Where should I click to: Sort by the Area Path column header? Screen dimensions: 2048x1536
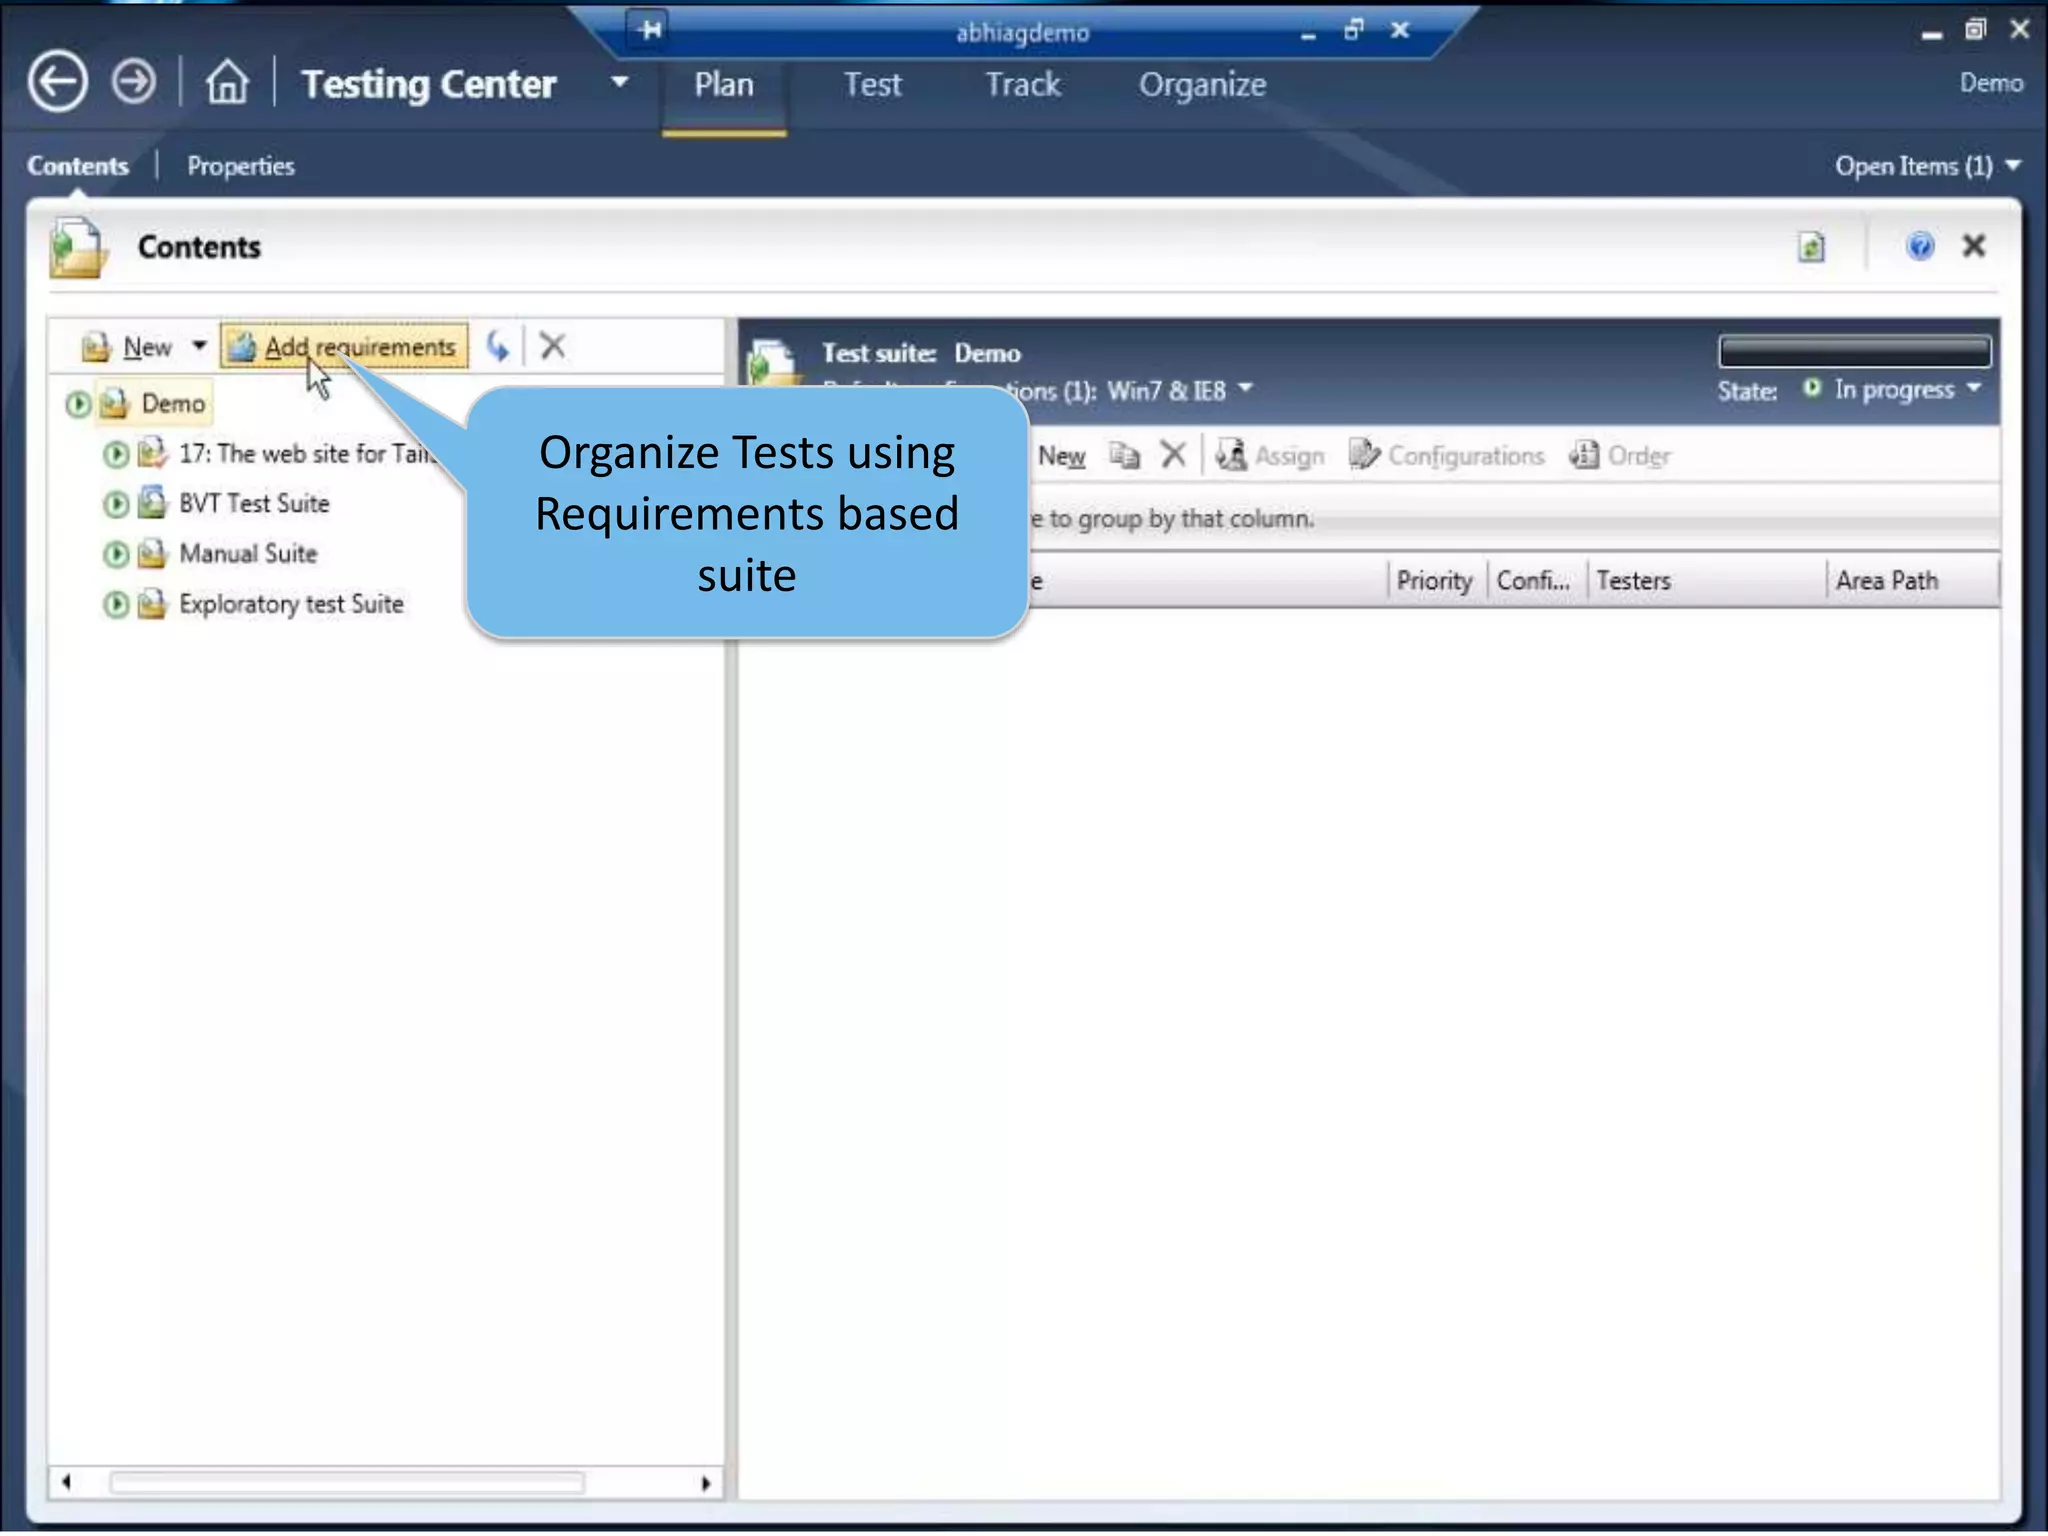click(1912, 581)
